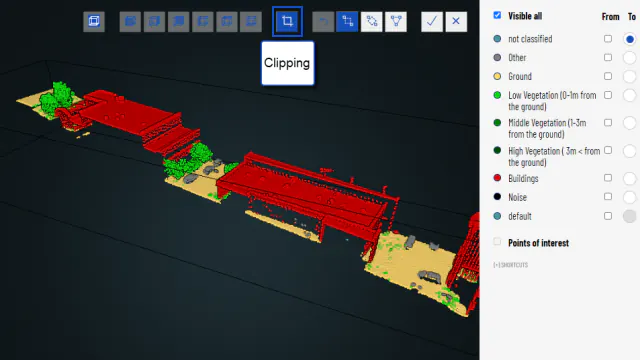Click the "Points of interest" label text
The width and height of the screenshot is (640, 360).
[x=538, y=243]
